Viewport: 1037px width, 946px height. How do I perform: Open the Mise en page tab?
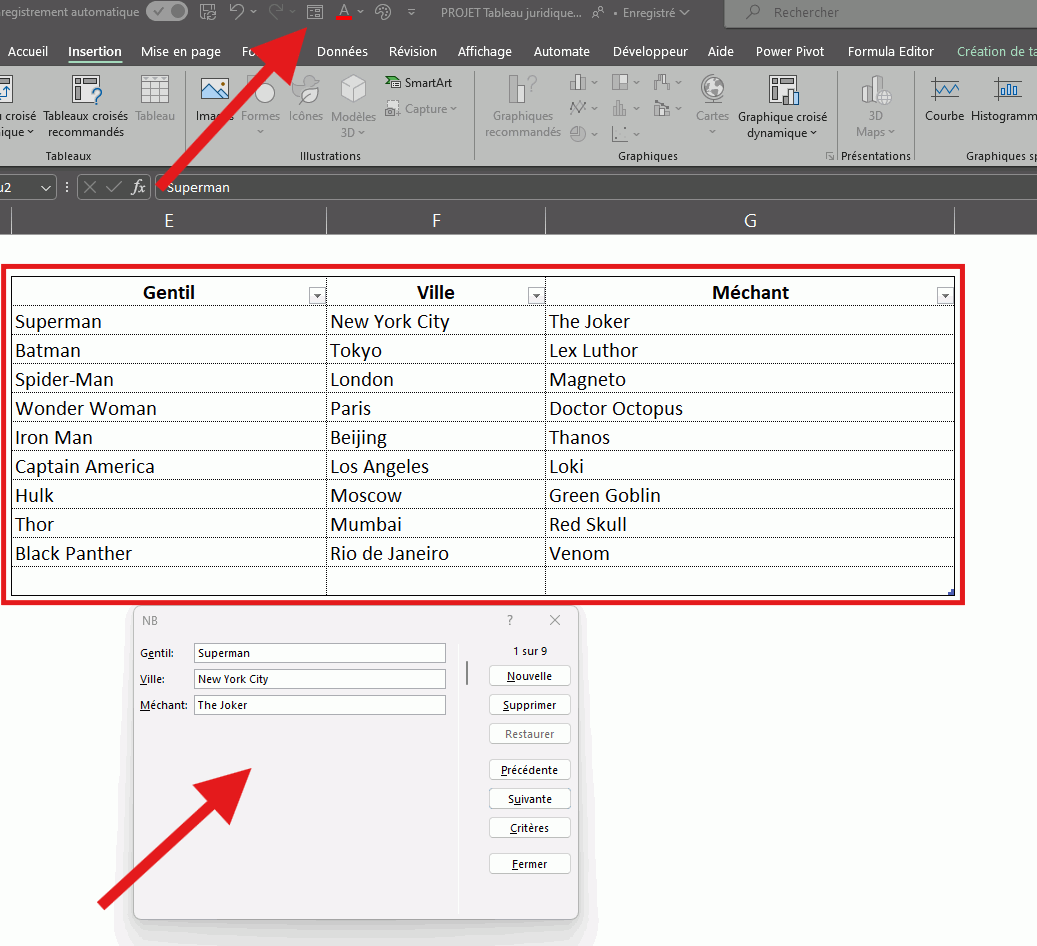coord(181,51)
